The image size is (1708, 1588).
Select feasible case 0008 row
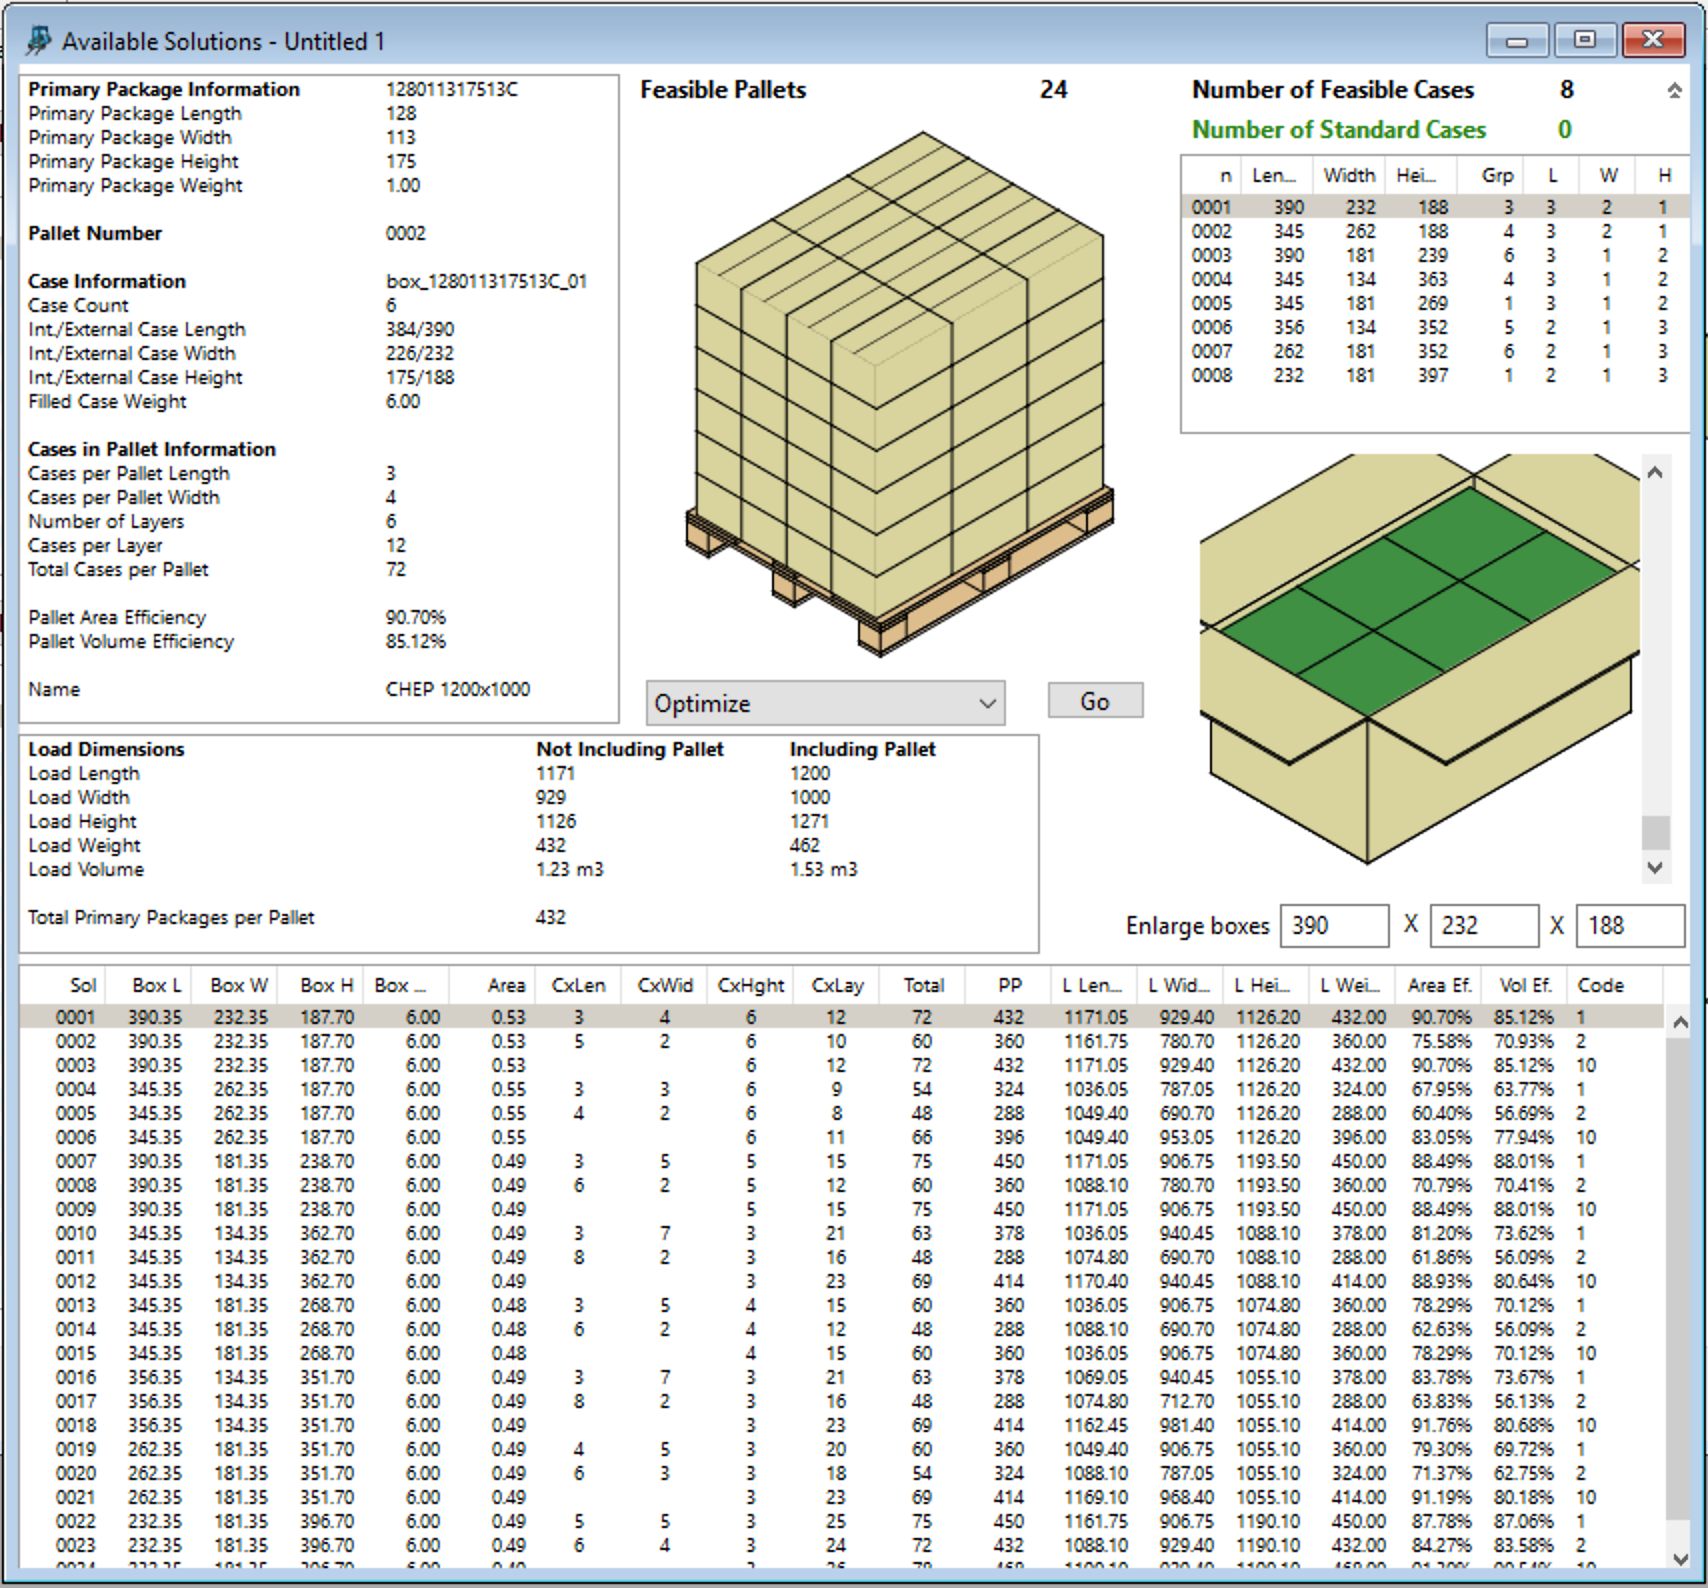pos(1435,375)
